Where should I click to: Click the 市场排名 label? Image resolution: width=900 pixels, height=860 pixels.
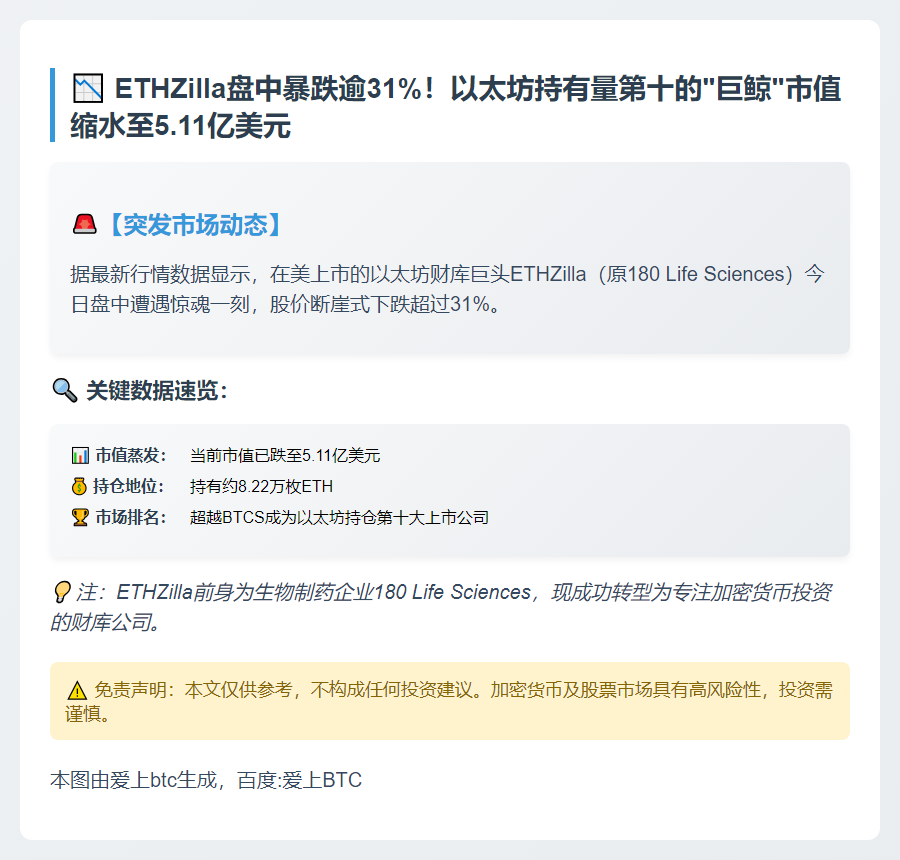coord(131,518)
